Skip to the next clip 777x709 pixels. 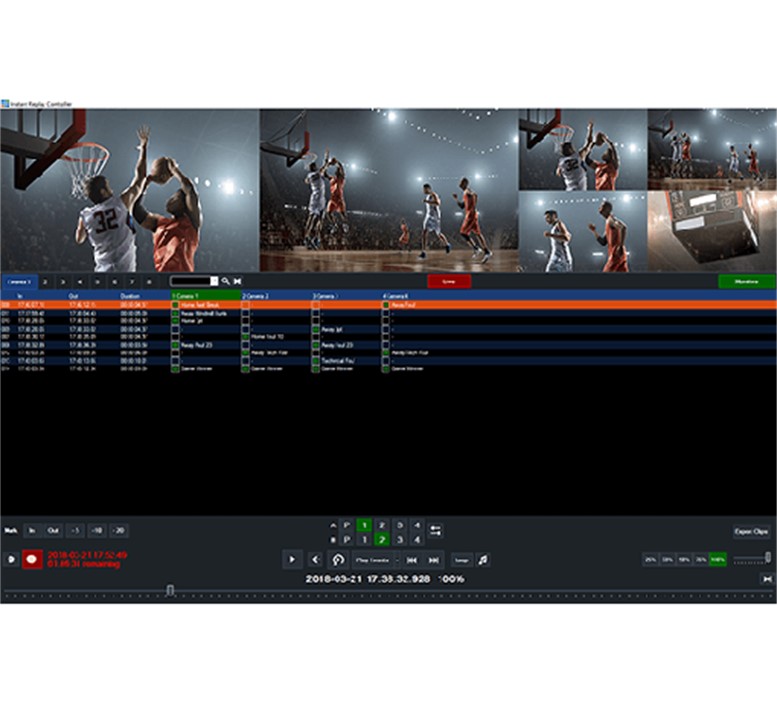(x=436, y=560)
